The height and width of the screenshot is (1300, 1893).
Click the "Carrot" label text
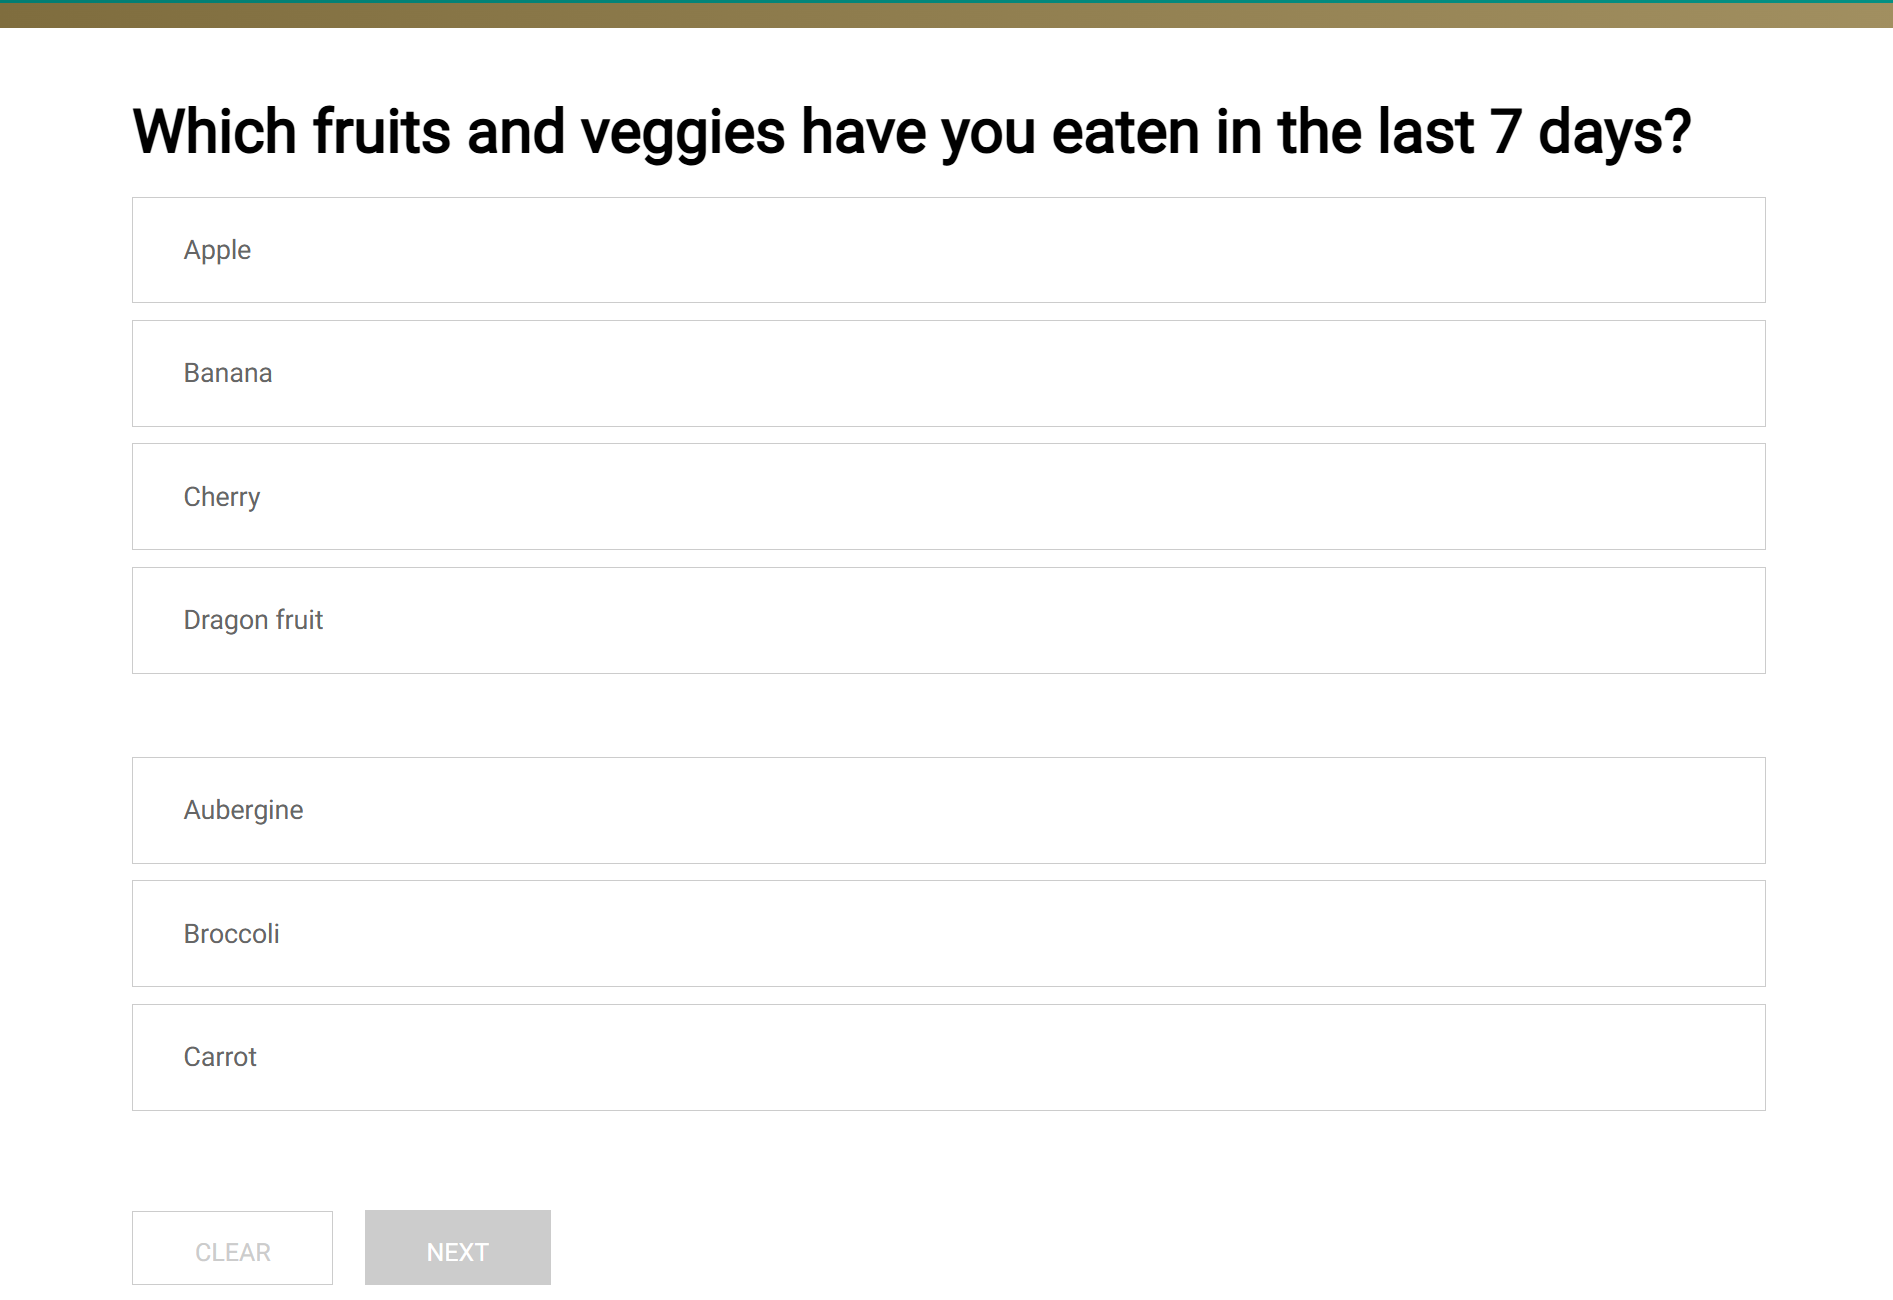click(220, 1057)
